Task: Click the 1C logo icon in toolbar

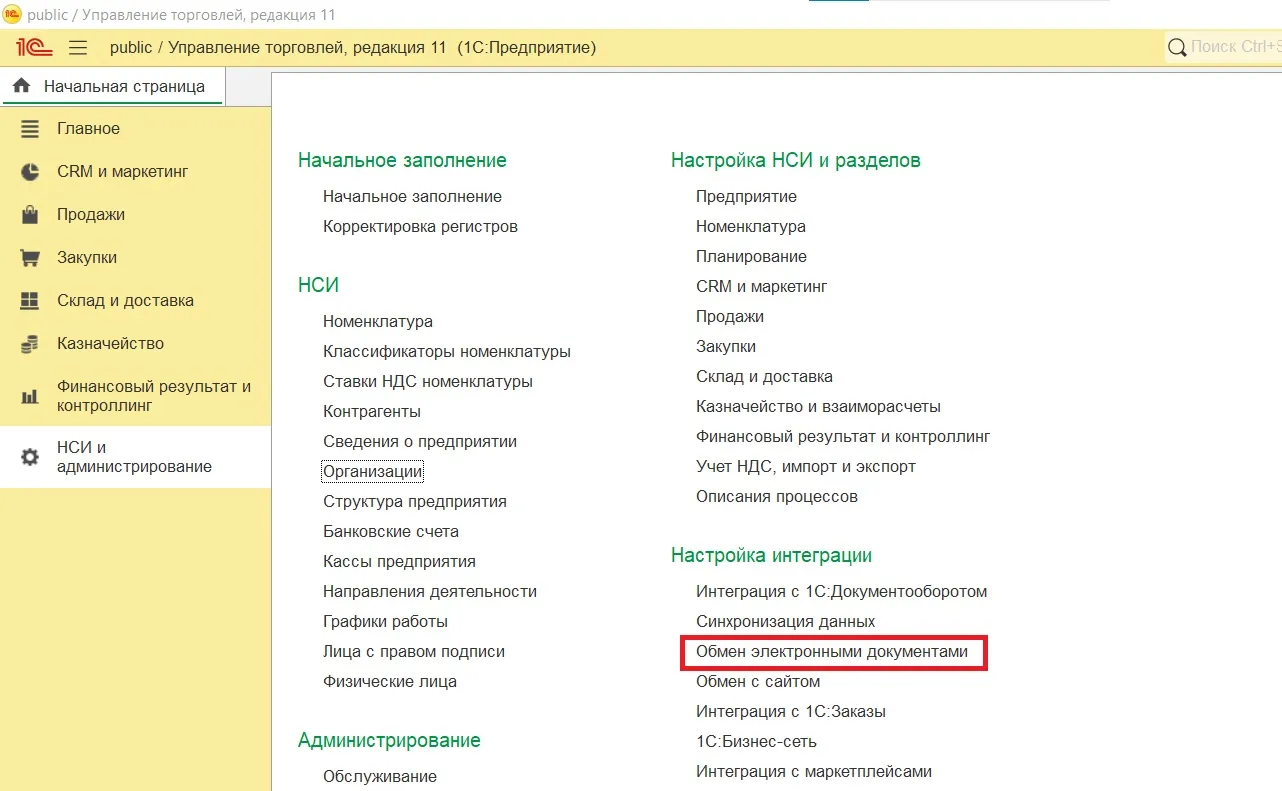Action: [x=34, y=47]
